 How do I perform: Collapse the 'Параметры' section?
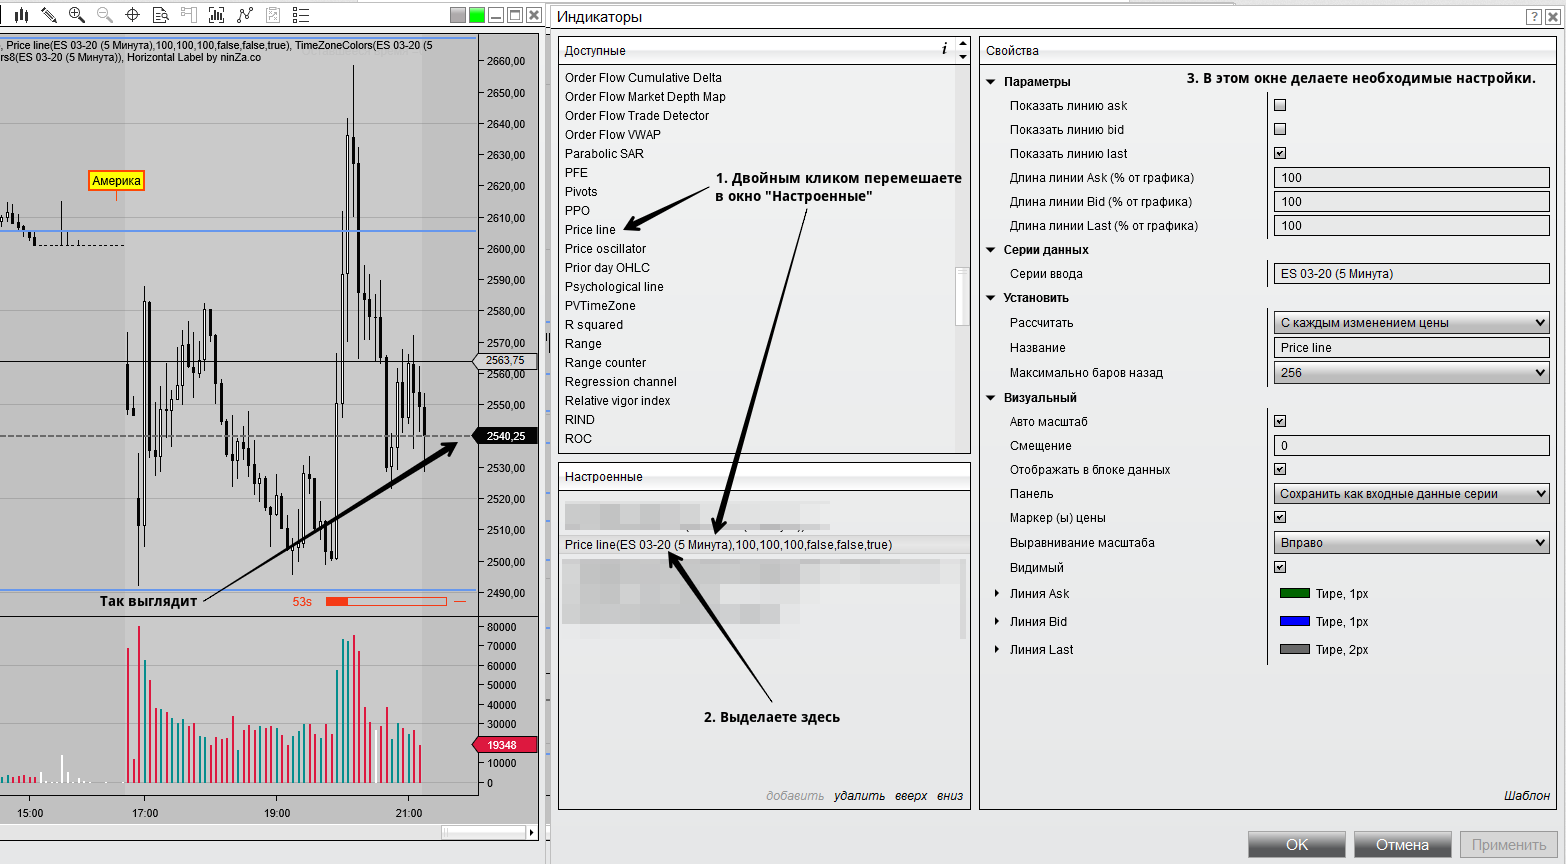click(991, 82)
